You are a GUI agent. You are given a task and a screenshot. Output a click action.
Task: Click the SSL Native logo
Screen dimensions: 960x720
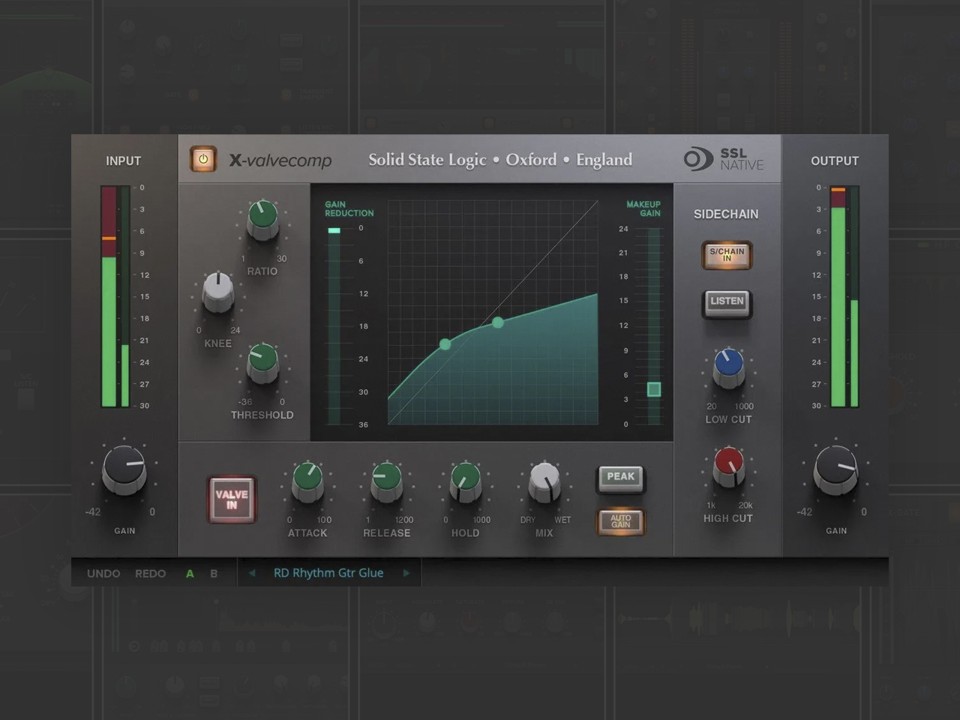click(724, 159)
